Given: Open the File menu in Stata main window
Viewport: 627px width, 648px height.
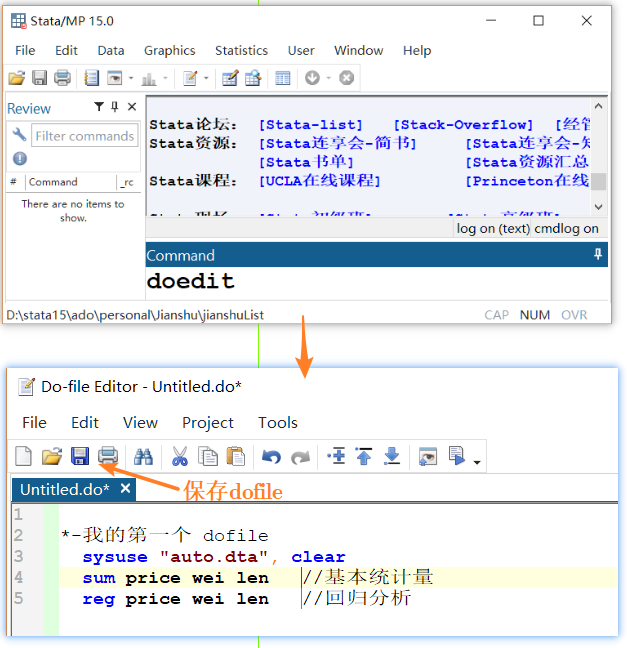Looking at the screenshot, I should coord(25,50).
